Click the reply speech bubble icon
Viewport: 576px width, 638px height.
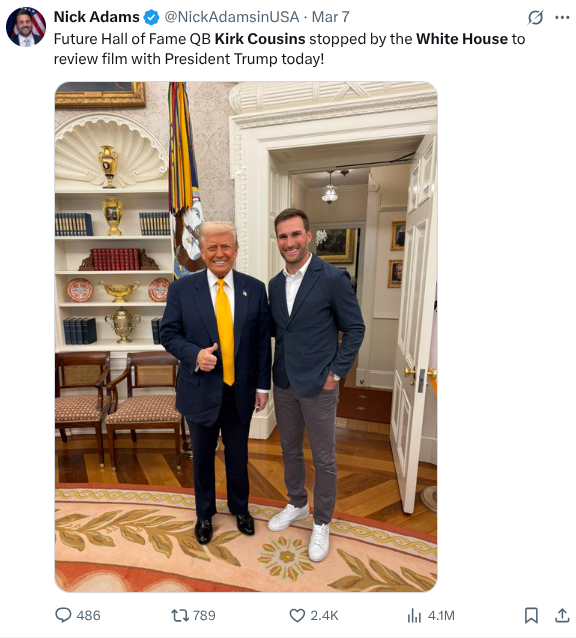coord(63,615)
